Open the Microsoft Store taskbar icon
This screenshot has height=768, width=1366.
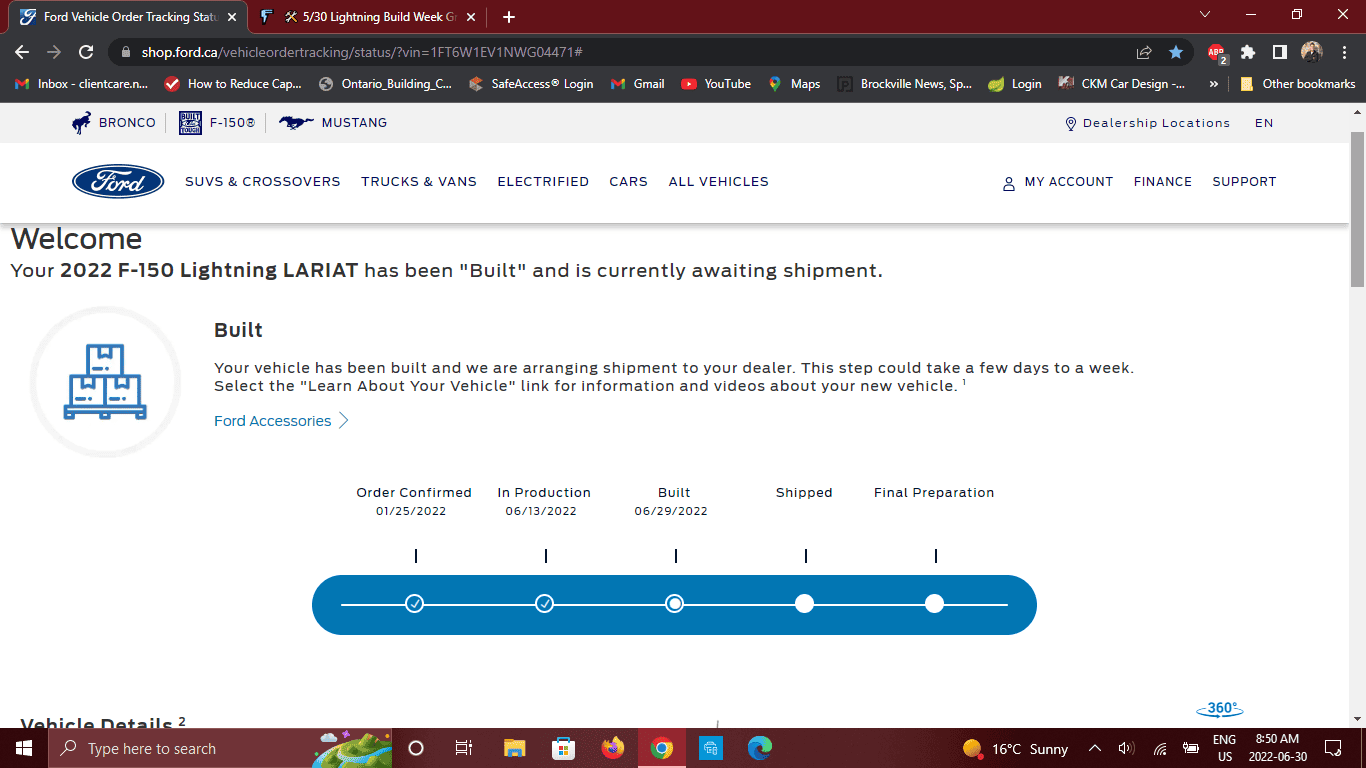point(563,748)
